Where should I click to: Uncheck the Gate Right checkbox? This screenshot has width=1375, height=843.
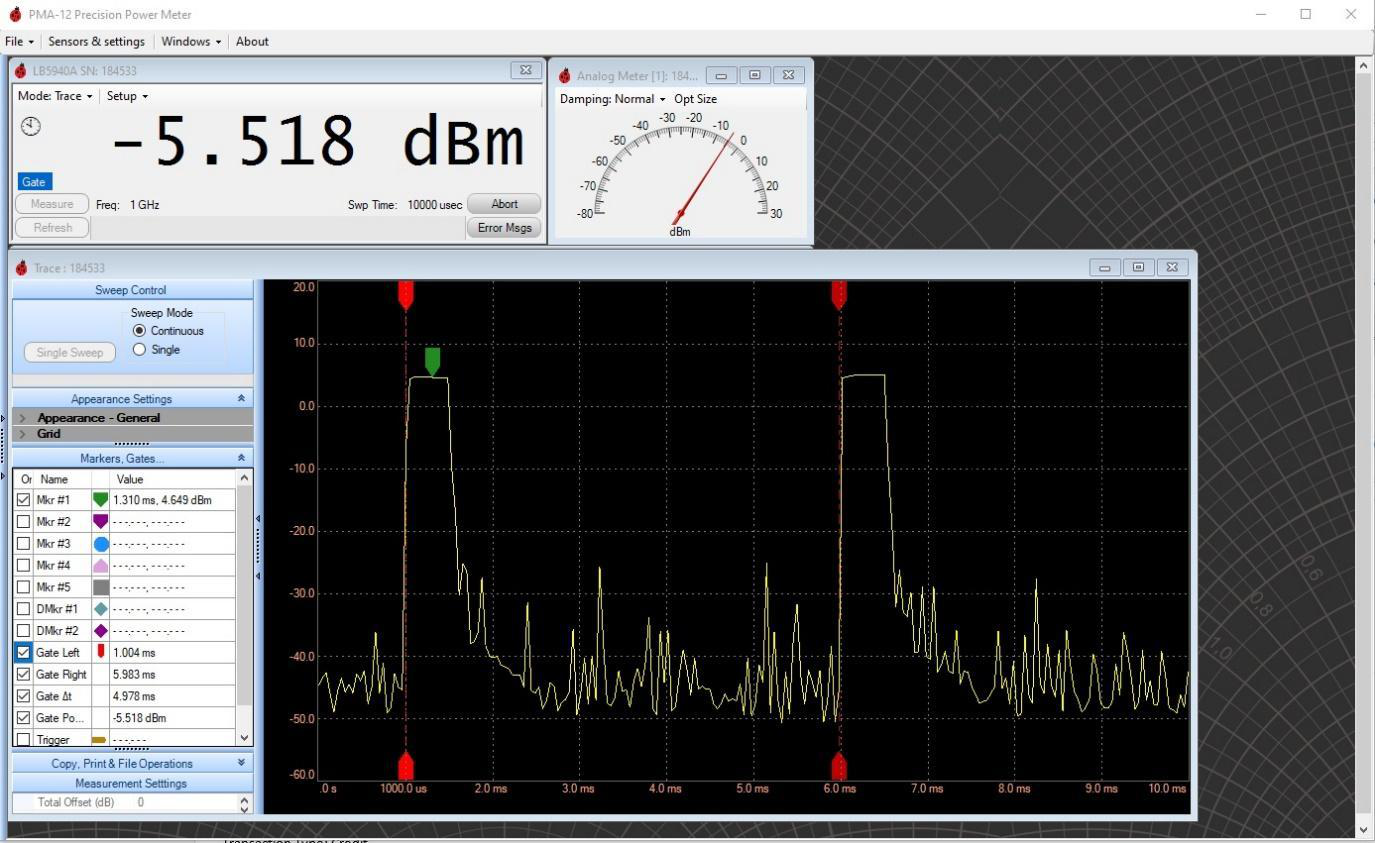pyautogui.click(x=24, y=674)
